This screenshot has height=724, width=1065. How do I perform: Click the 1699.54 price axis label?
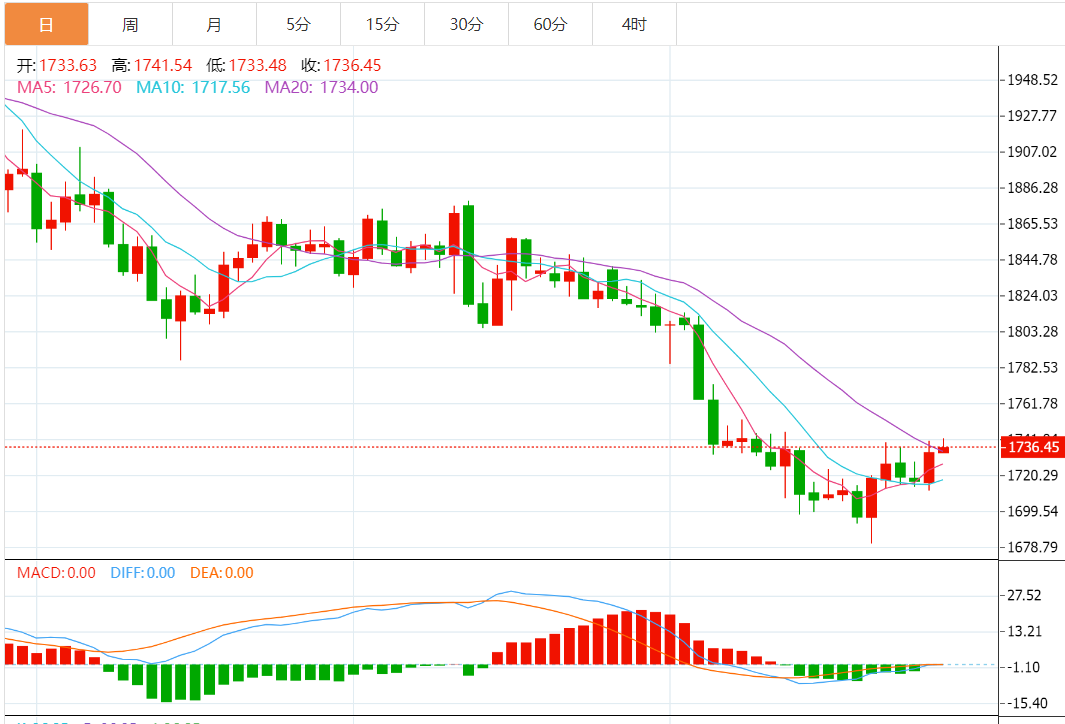[x=1032, y=511]
